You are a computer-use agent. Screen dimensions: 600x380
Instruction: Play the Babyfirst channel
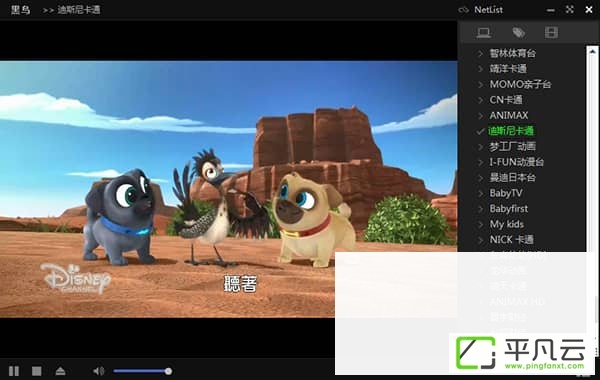tap(509, 209)
